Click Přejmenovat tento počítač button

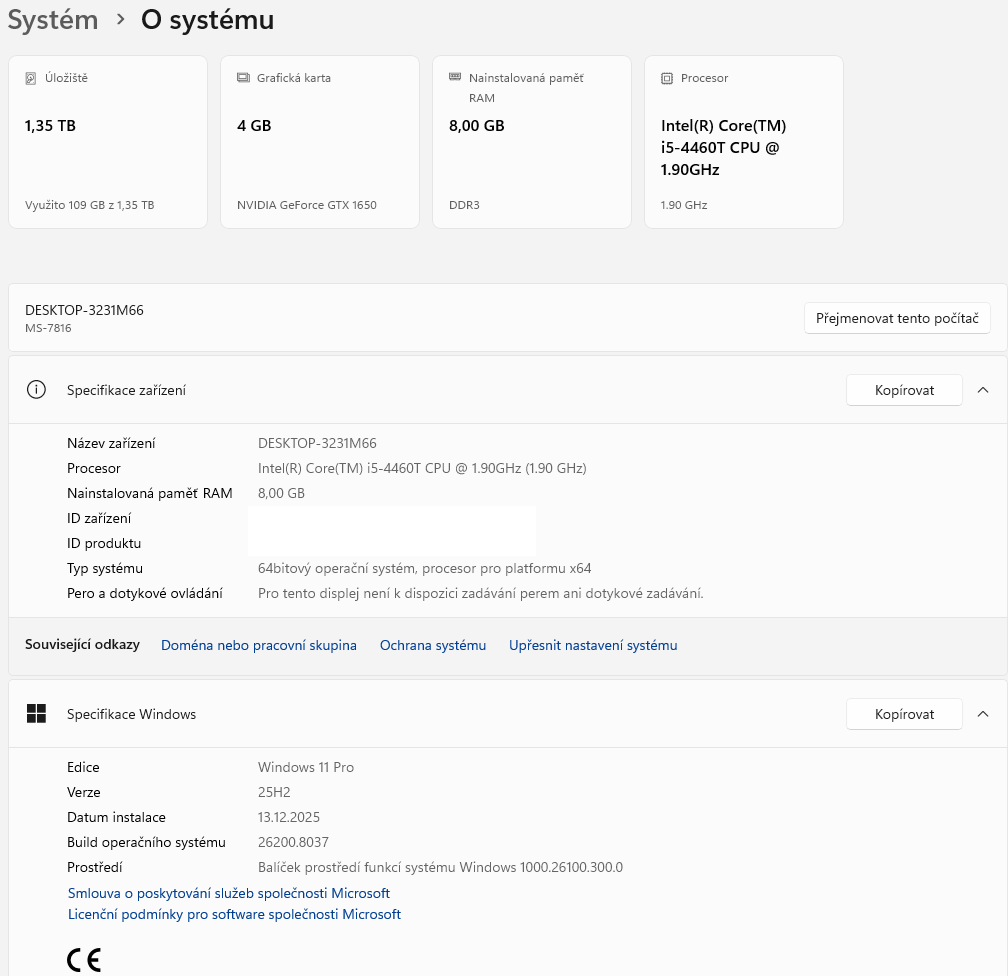(897, 318)
